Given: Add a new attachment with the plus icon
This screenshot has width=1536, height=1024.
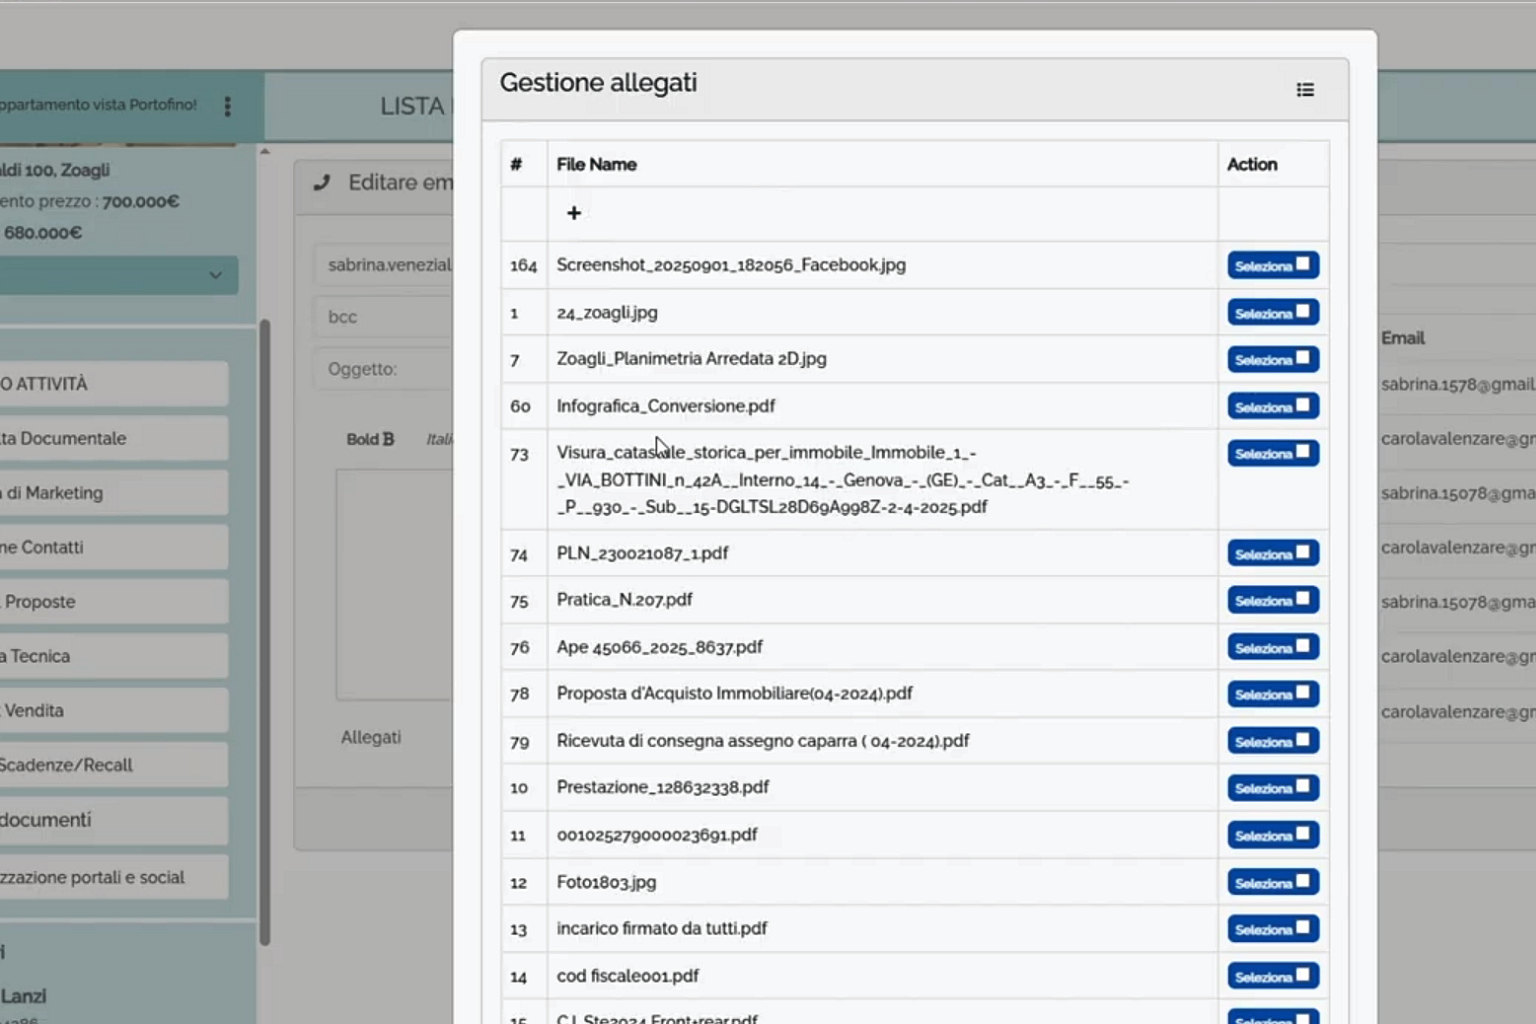Looking at the screenshot, I should (574, 213).
